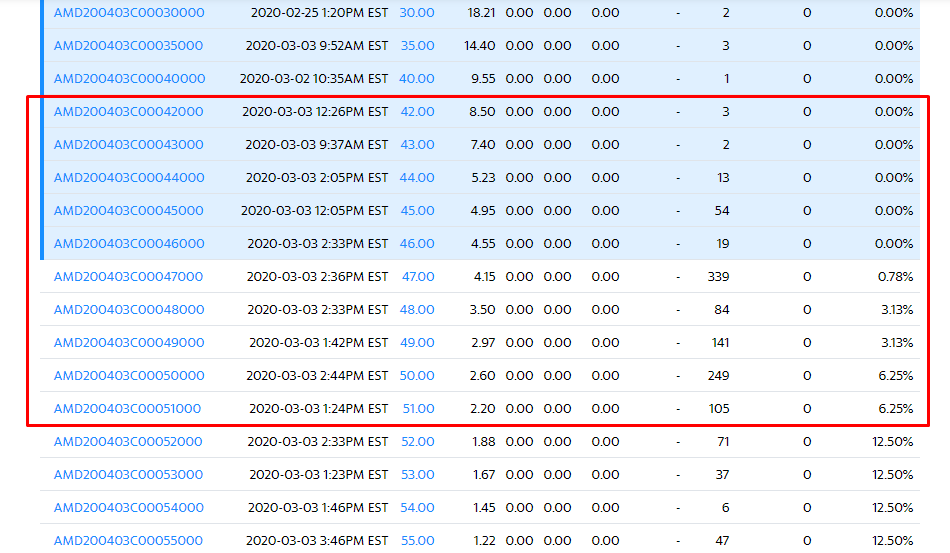Select the 52.00 strike price link
Screen dimensions: 950x553
point(418,442)
